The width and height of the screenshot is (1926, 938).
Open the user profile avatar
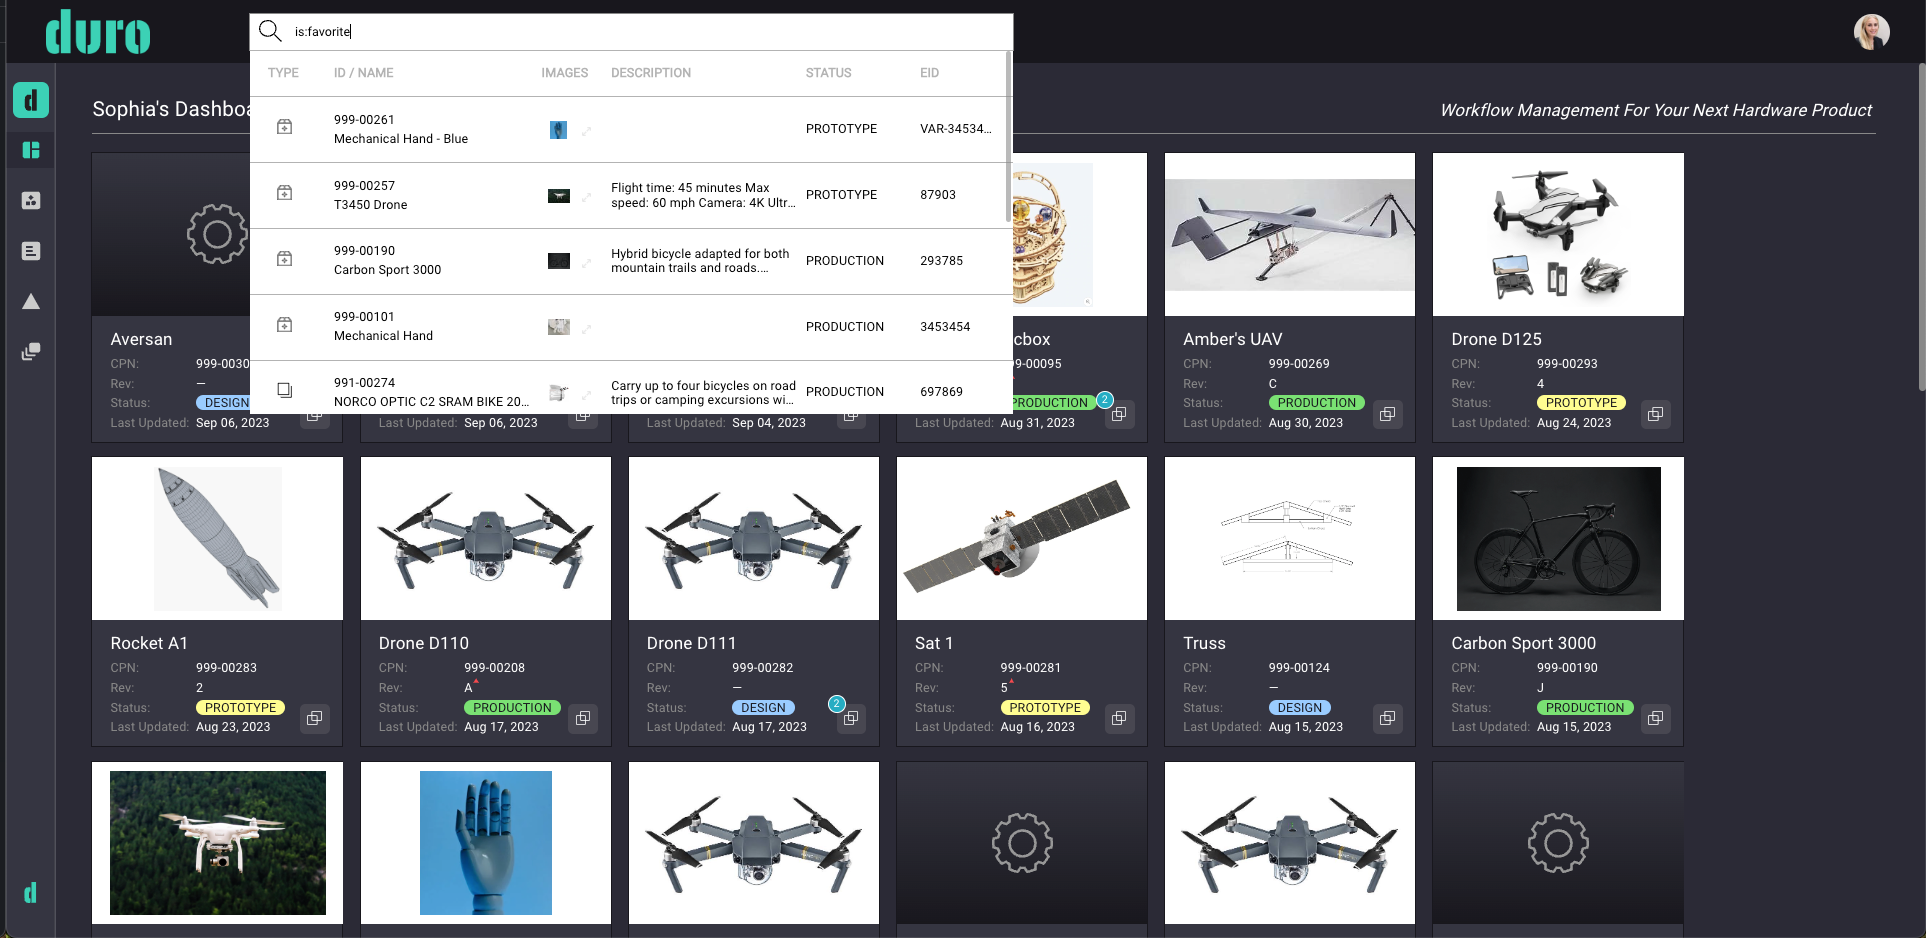tap(1871, 31)
